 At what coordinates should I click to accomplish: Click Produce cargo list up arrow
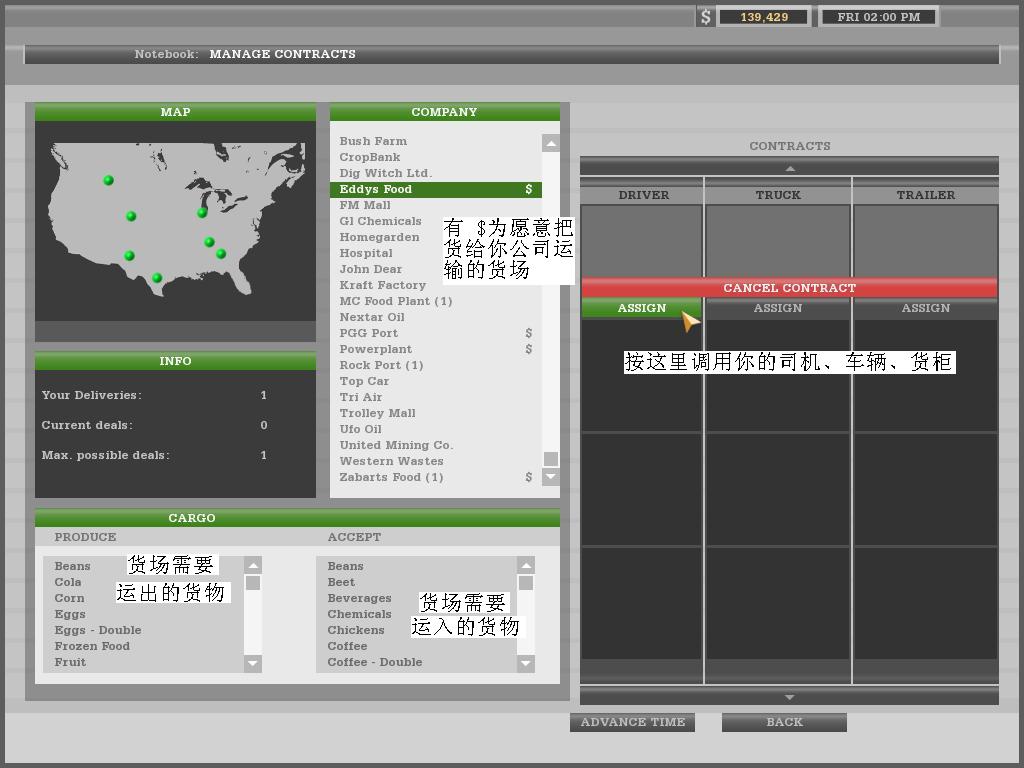tap(252, 566)
